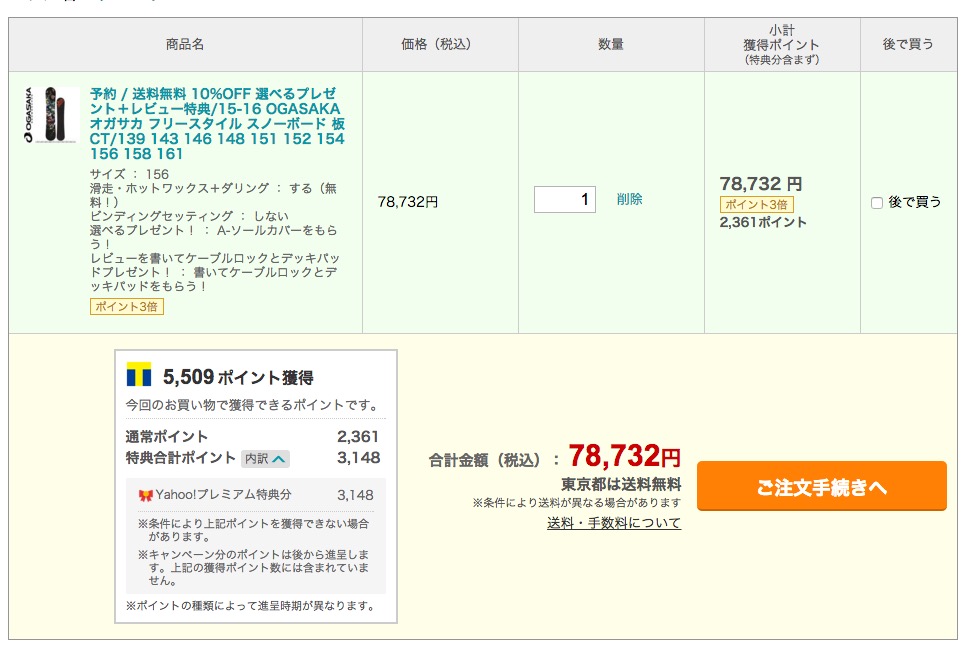Click the 通常ポイント 2,361 row
The image size is (968, 649).
click(x=252, y=437)
